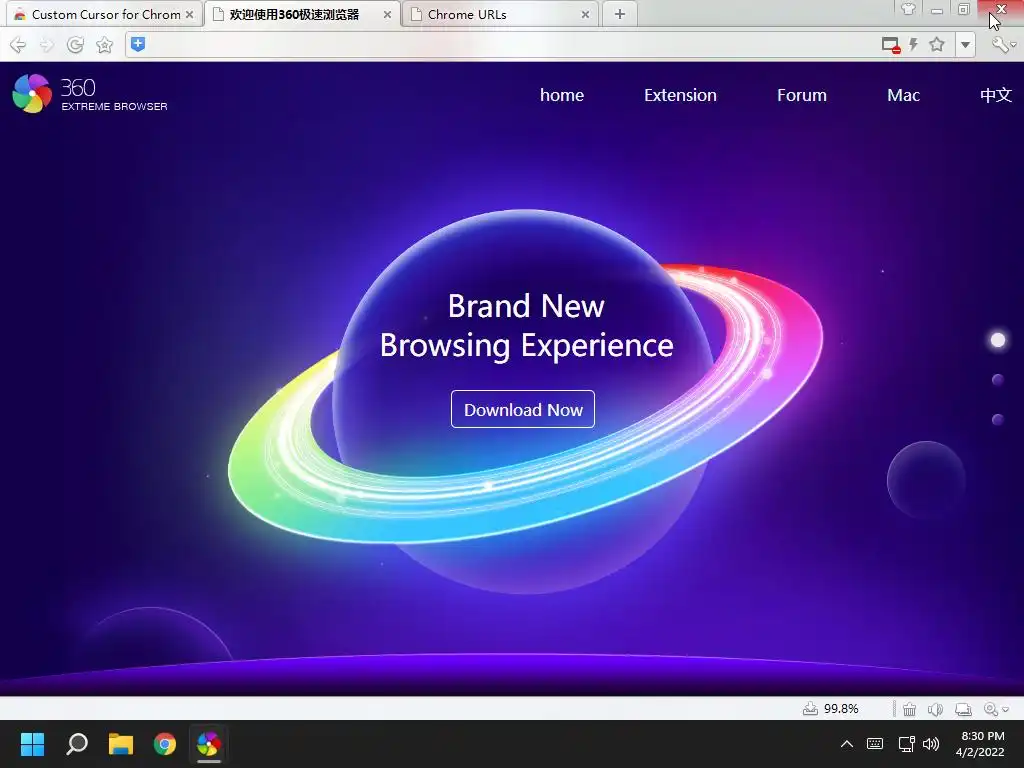Click in the address bar field
The height and width of the screenshot is (768, 1024).
[509, 44]
